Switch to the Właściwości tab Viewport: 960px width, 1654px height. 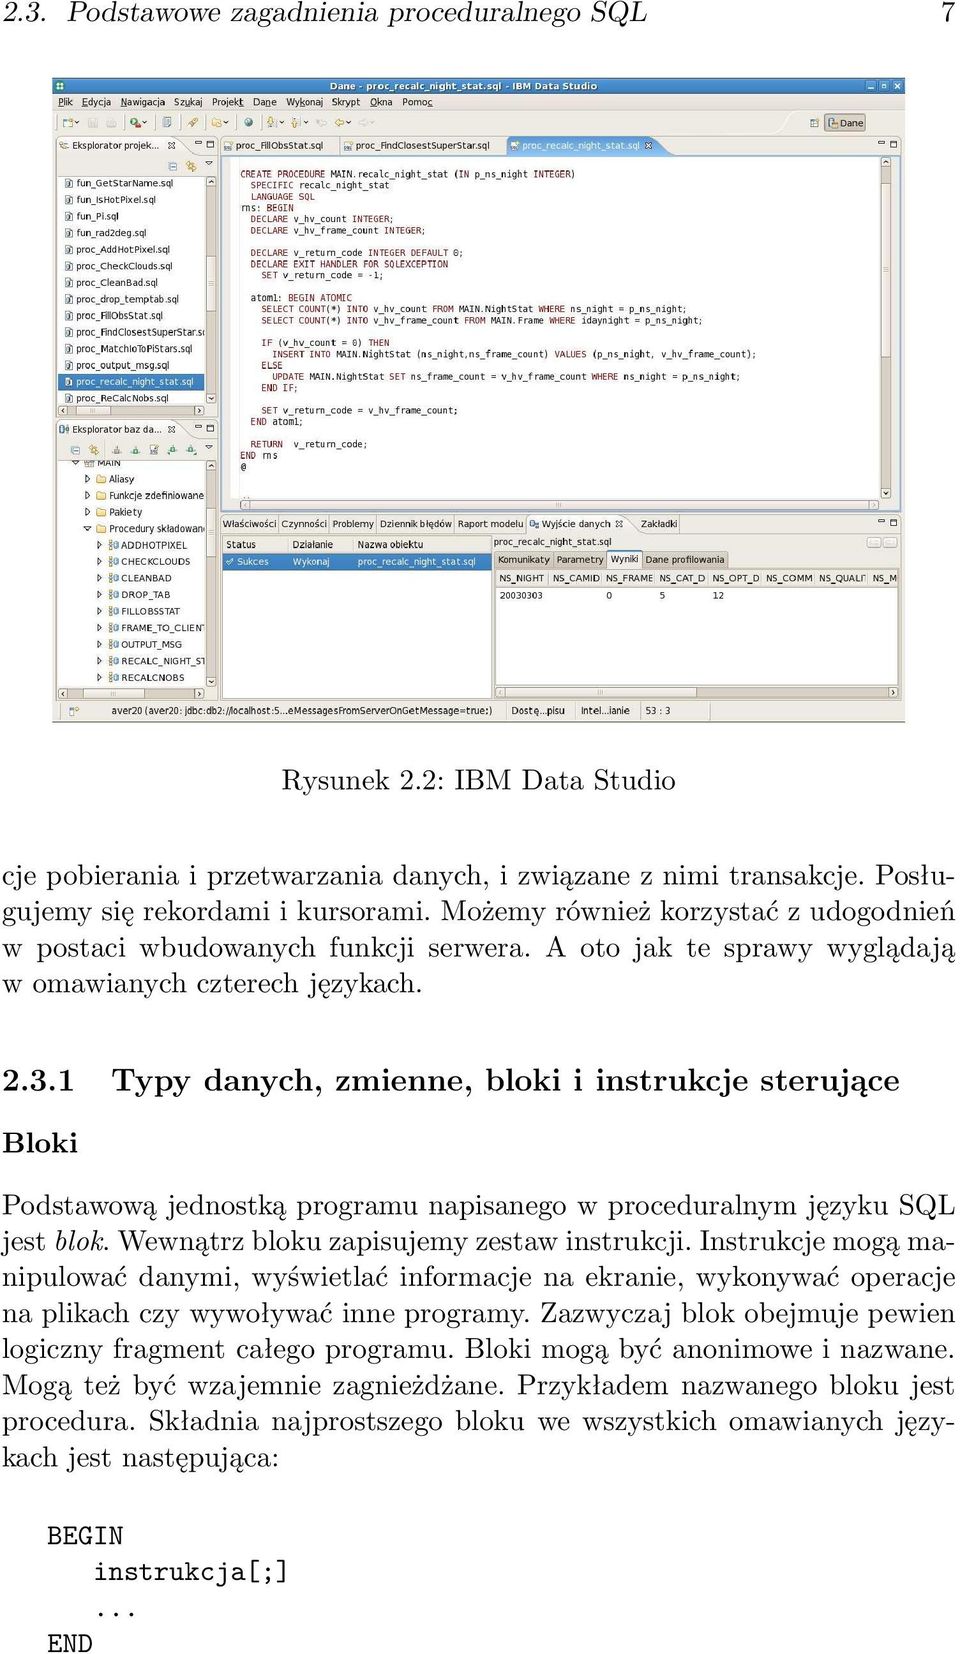coord(249,524)
